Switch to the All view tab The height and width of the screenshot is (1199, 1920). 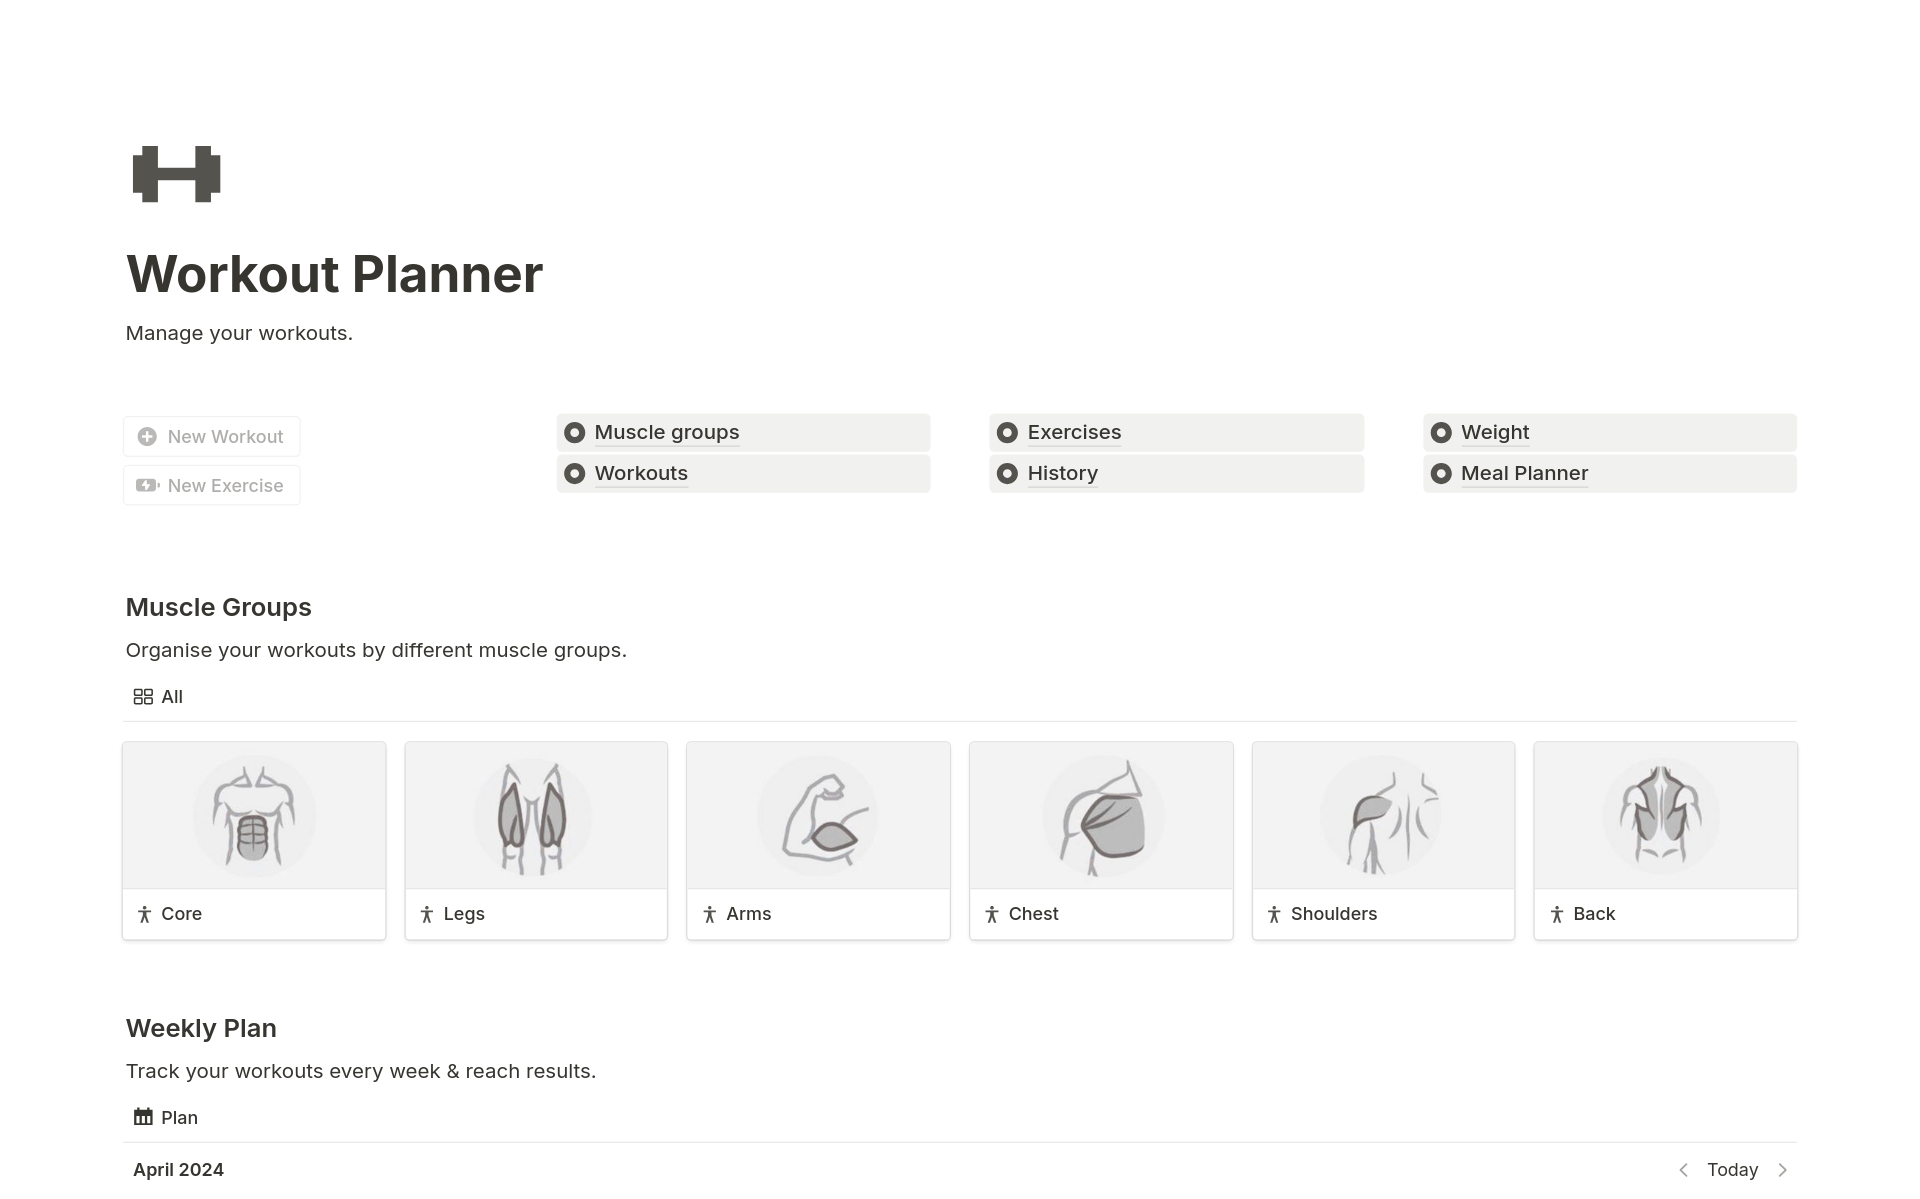171,696
